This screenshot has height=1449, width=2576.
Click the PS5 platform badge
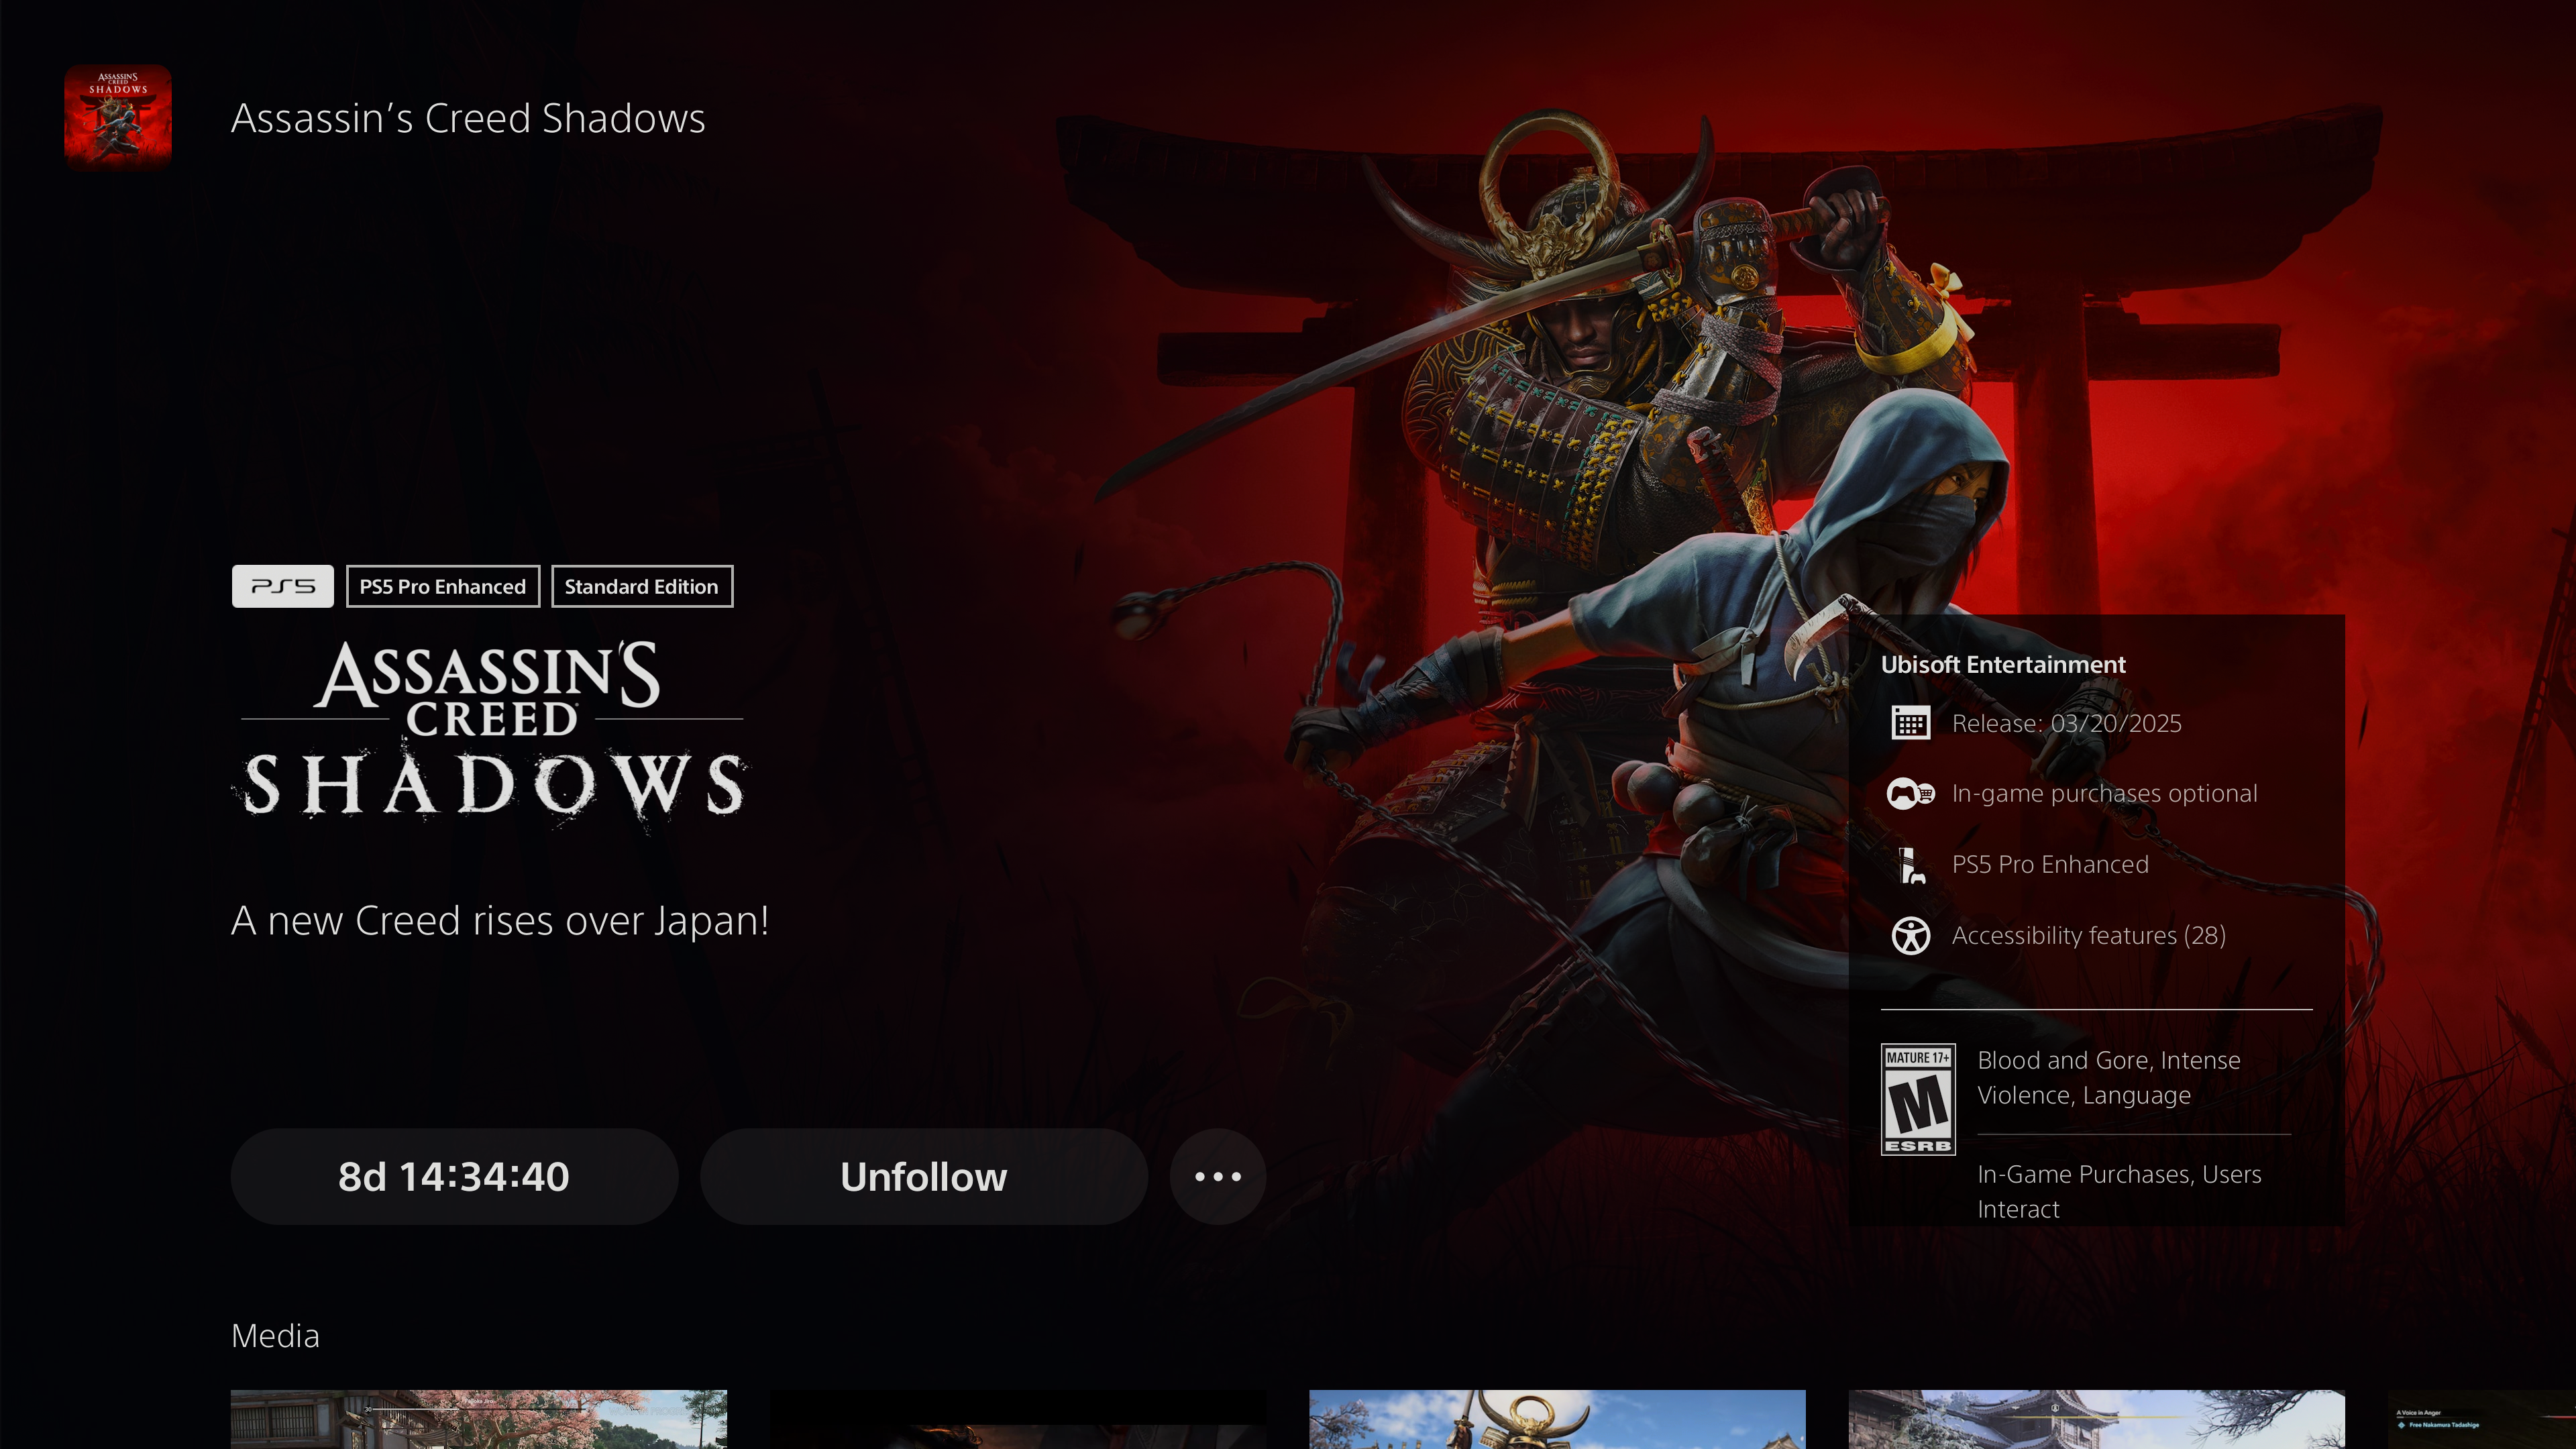[x=282, y=586]
